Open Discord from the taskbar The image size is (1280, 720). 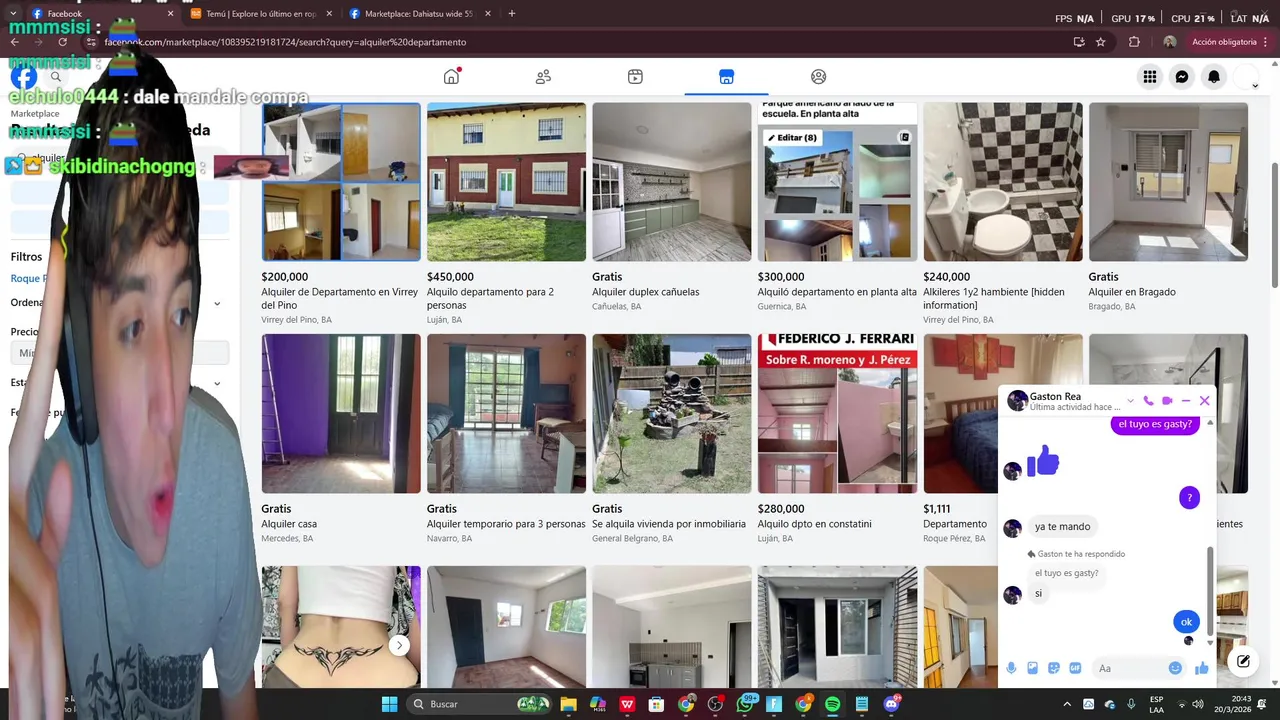coord(891,704)
